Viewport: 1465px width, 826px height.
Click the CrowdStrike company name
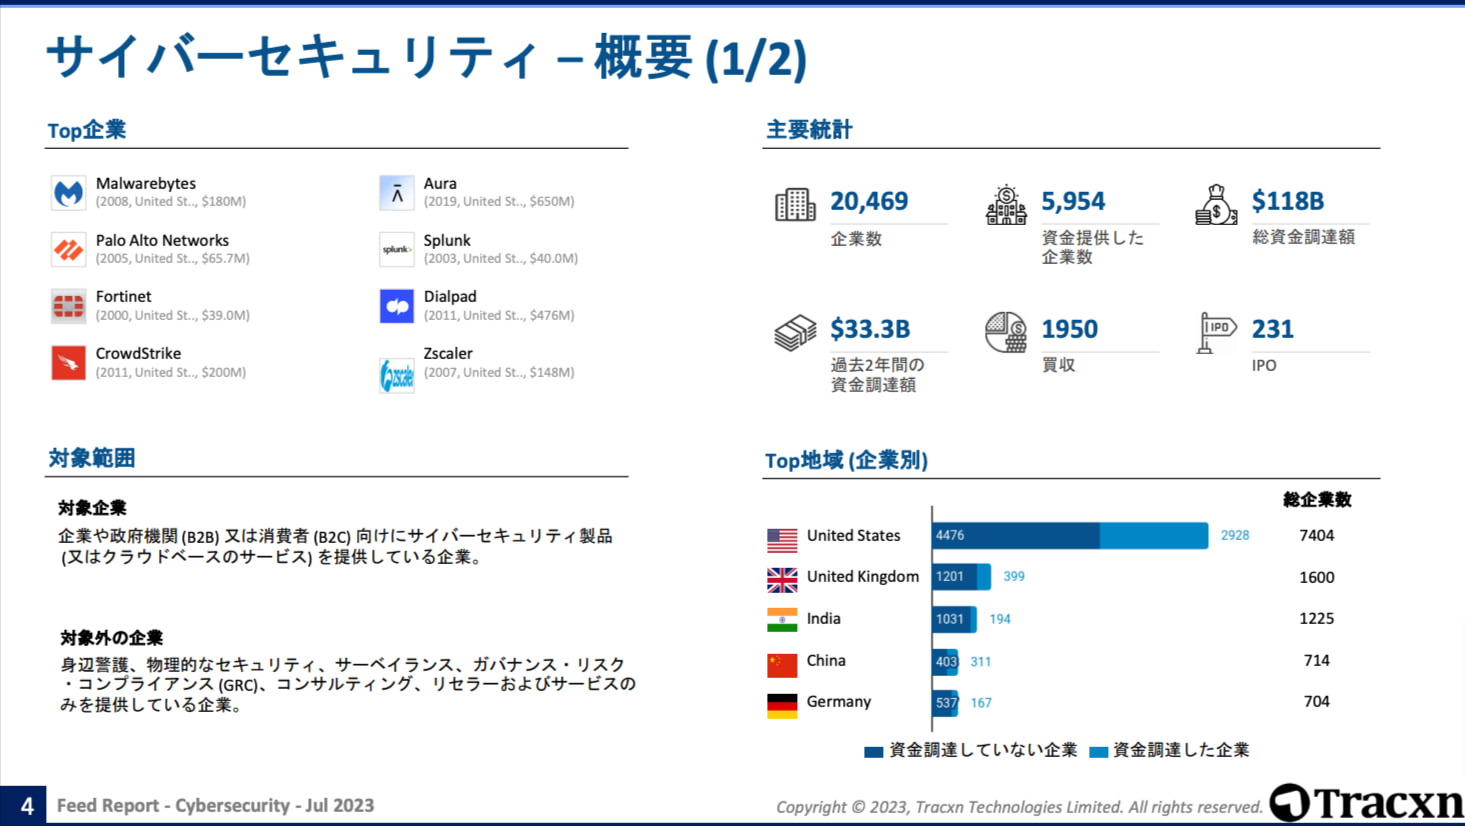[138, 354]
